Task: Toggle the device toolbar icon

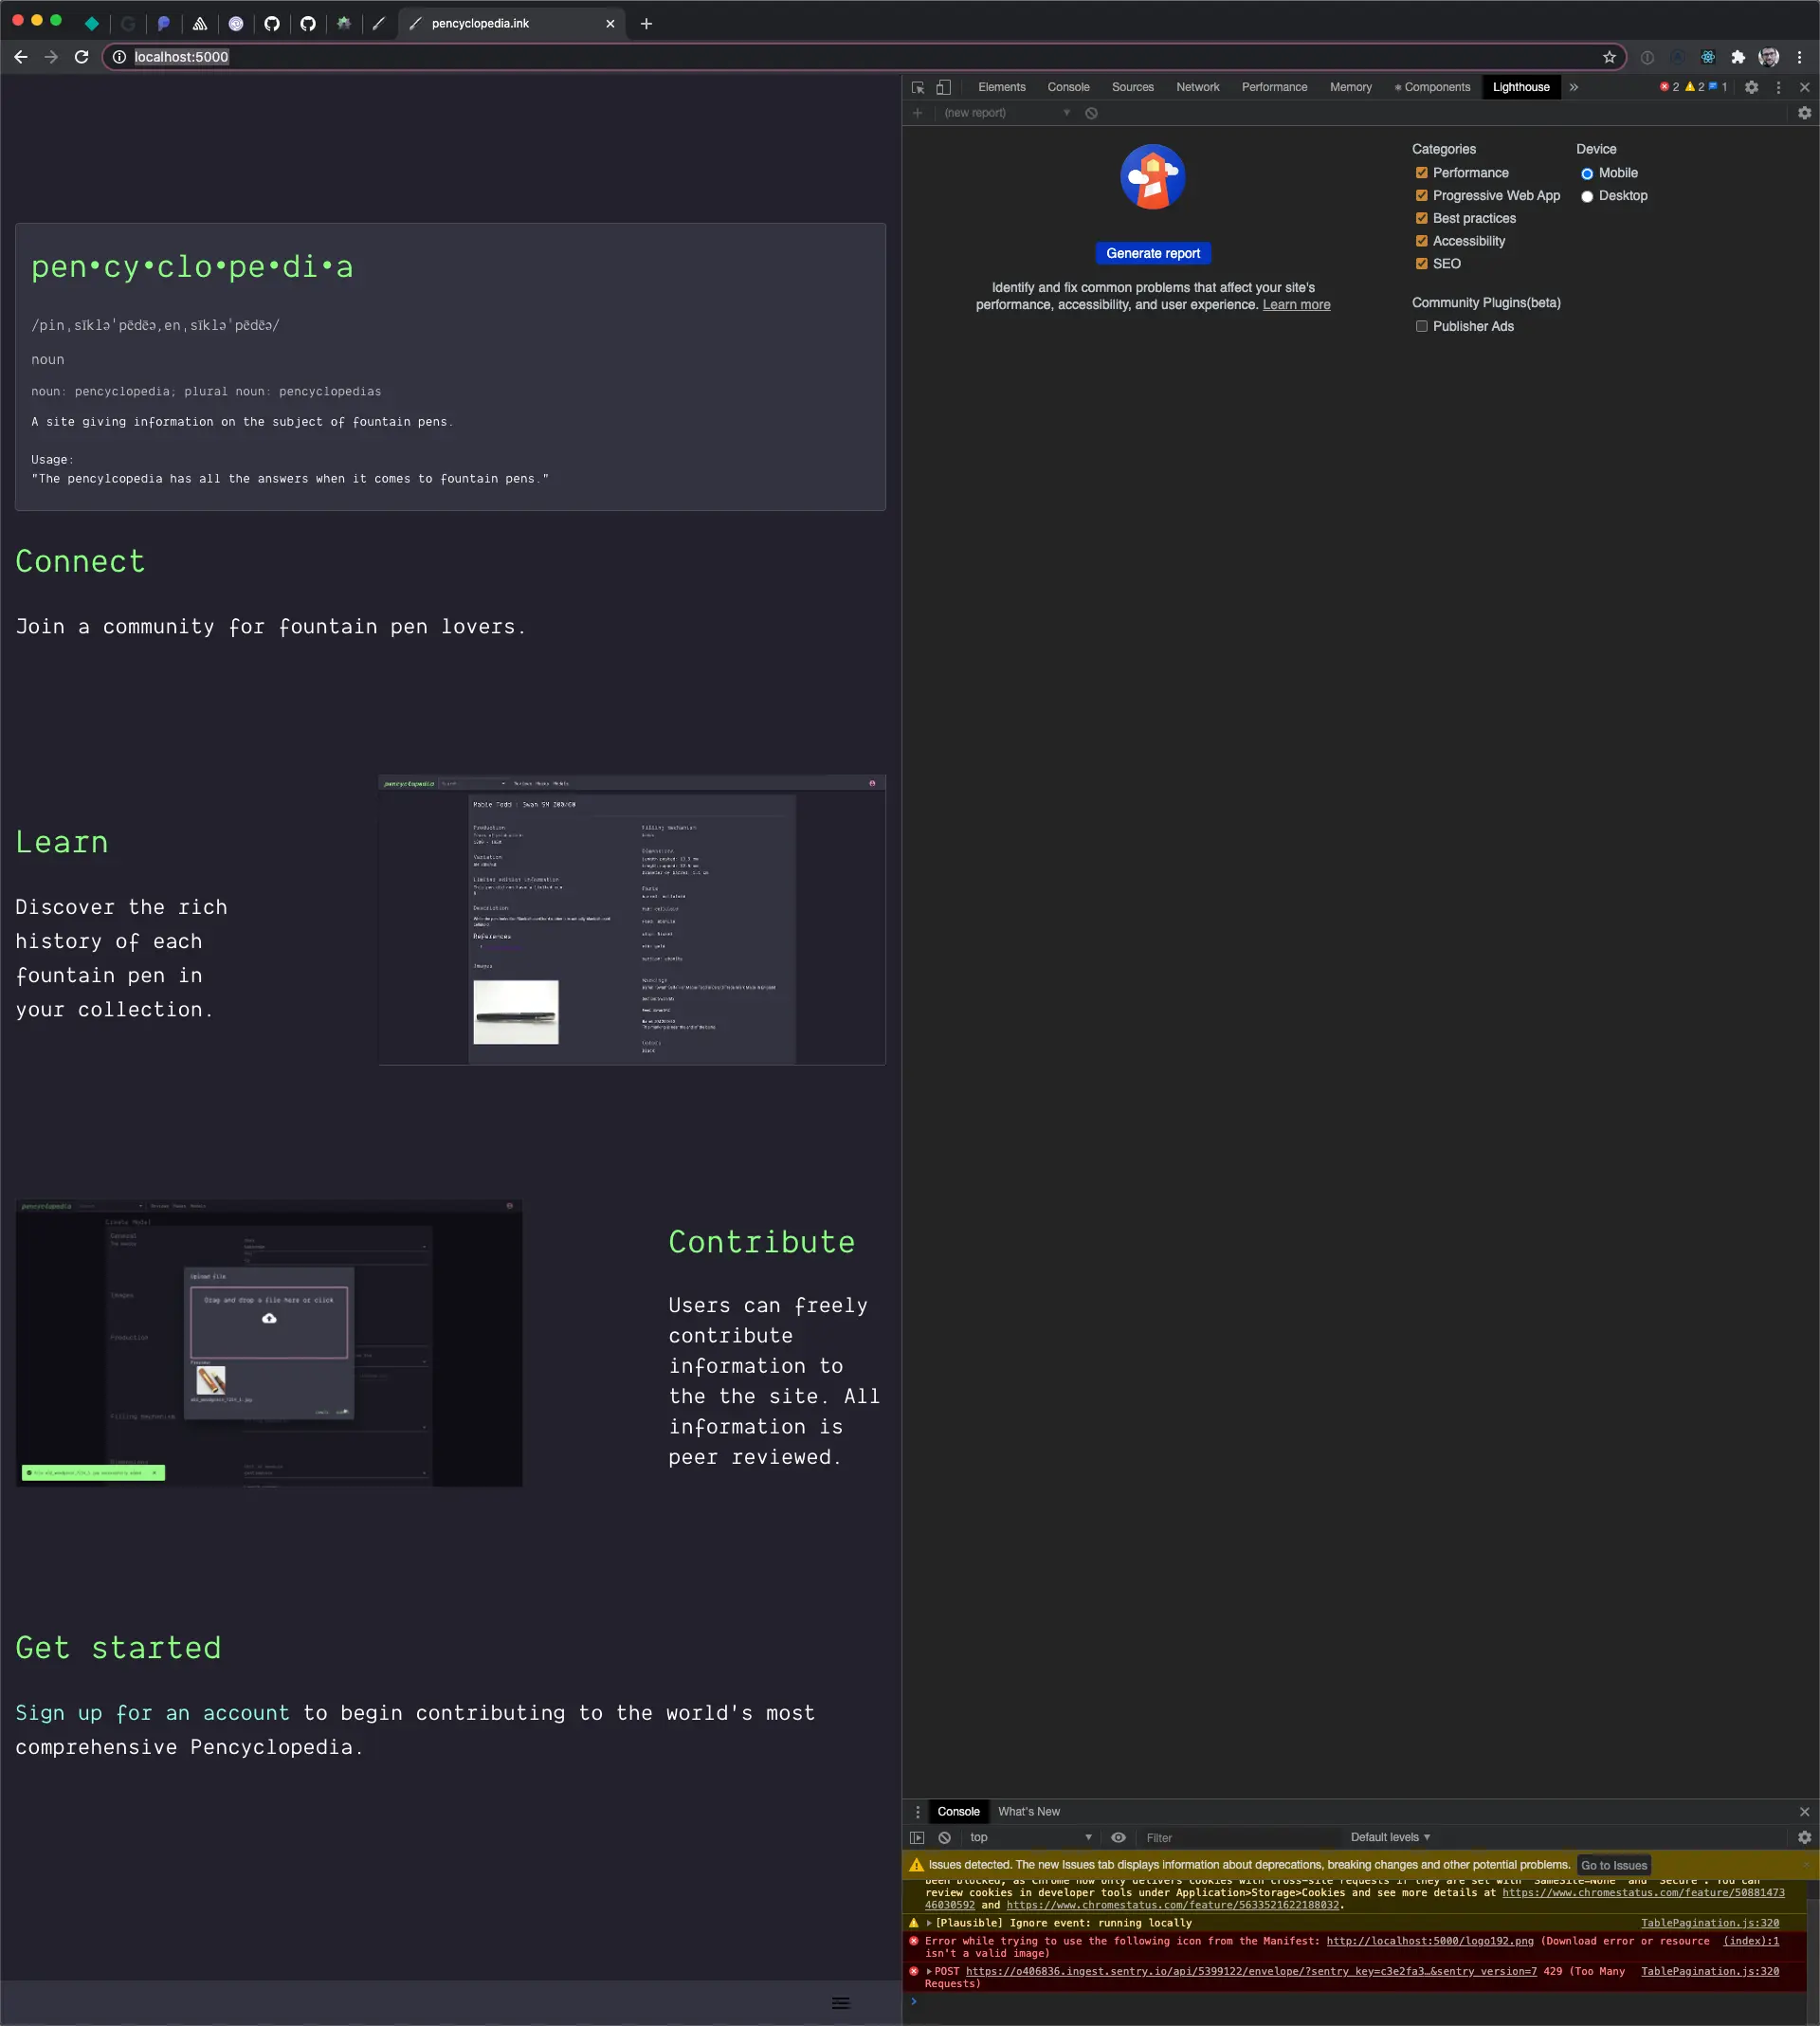Action: (x=943, y=88)
